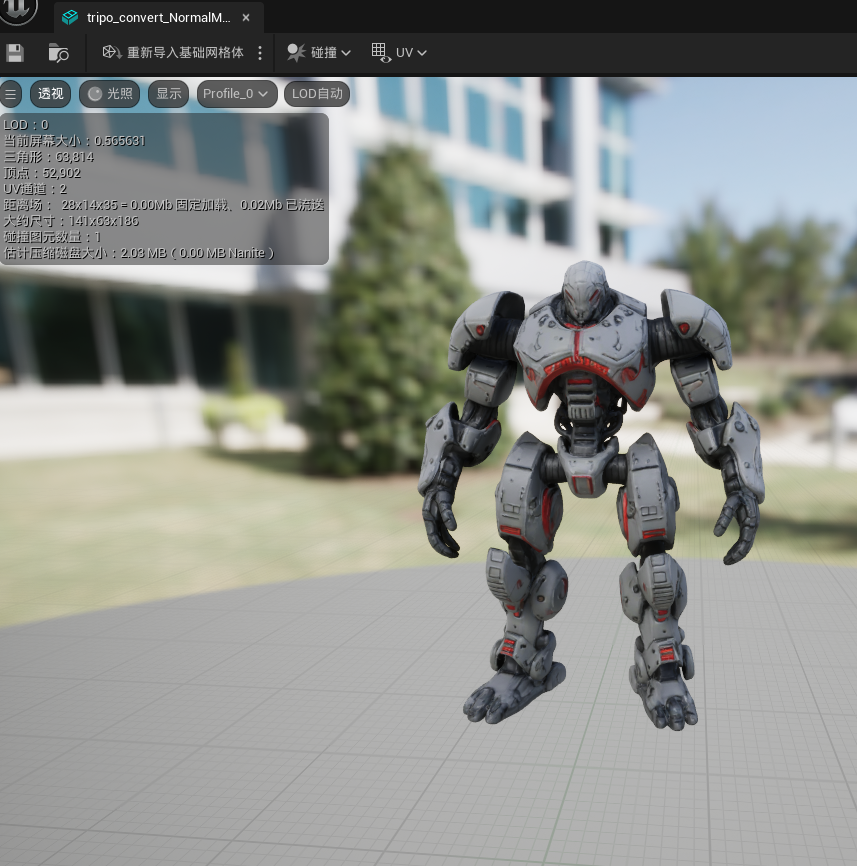Expand the Profile_0 preview profile dropdown

pos(237,94)
